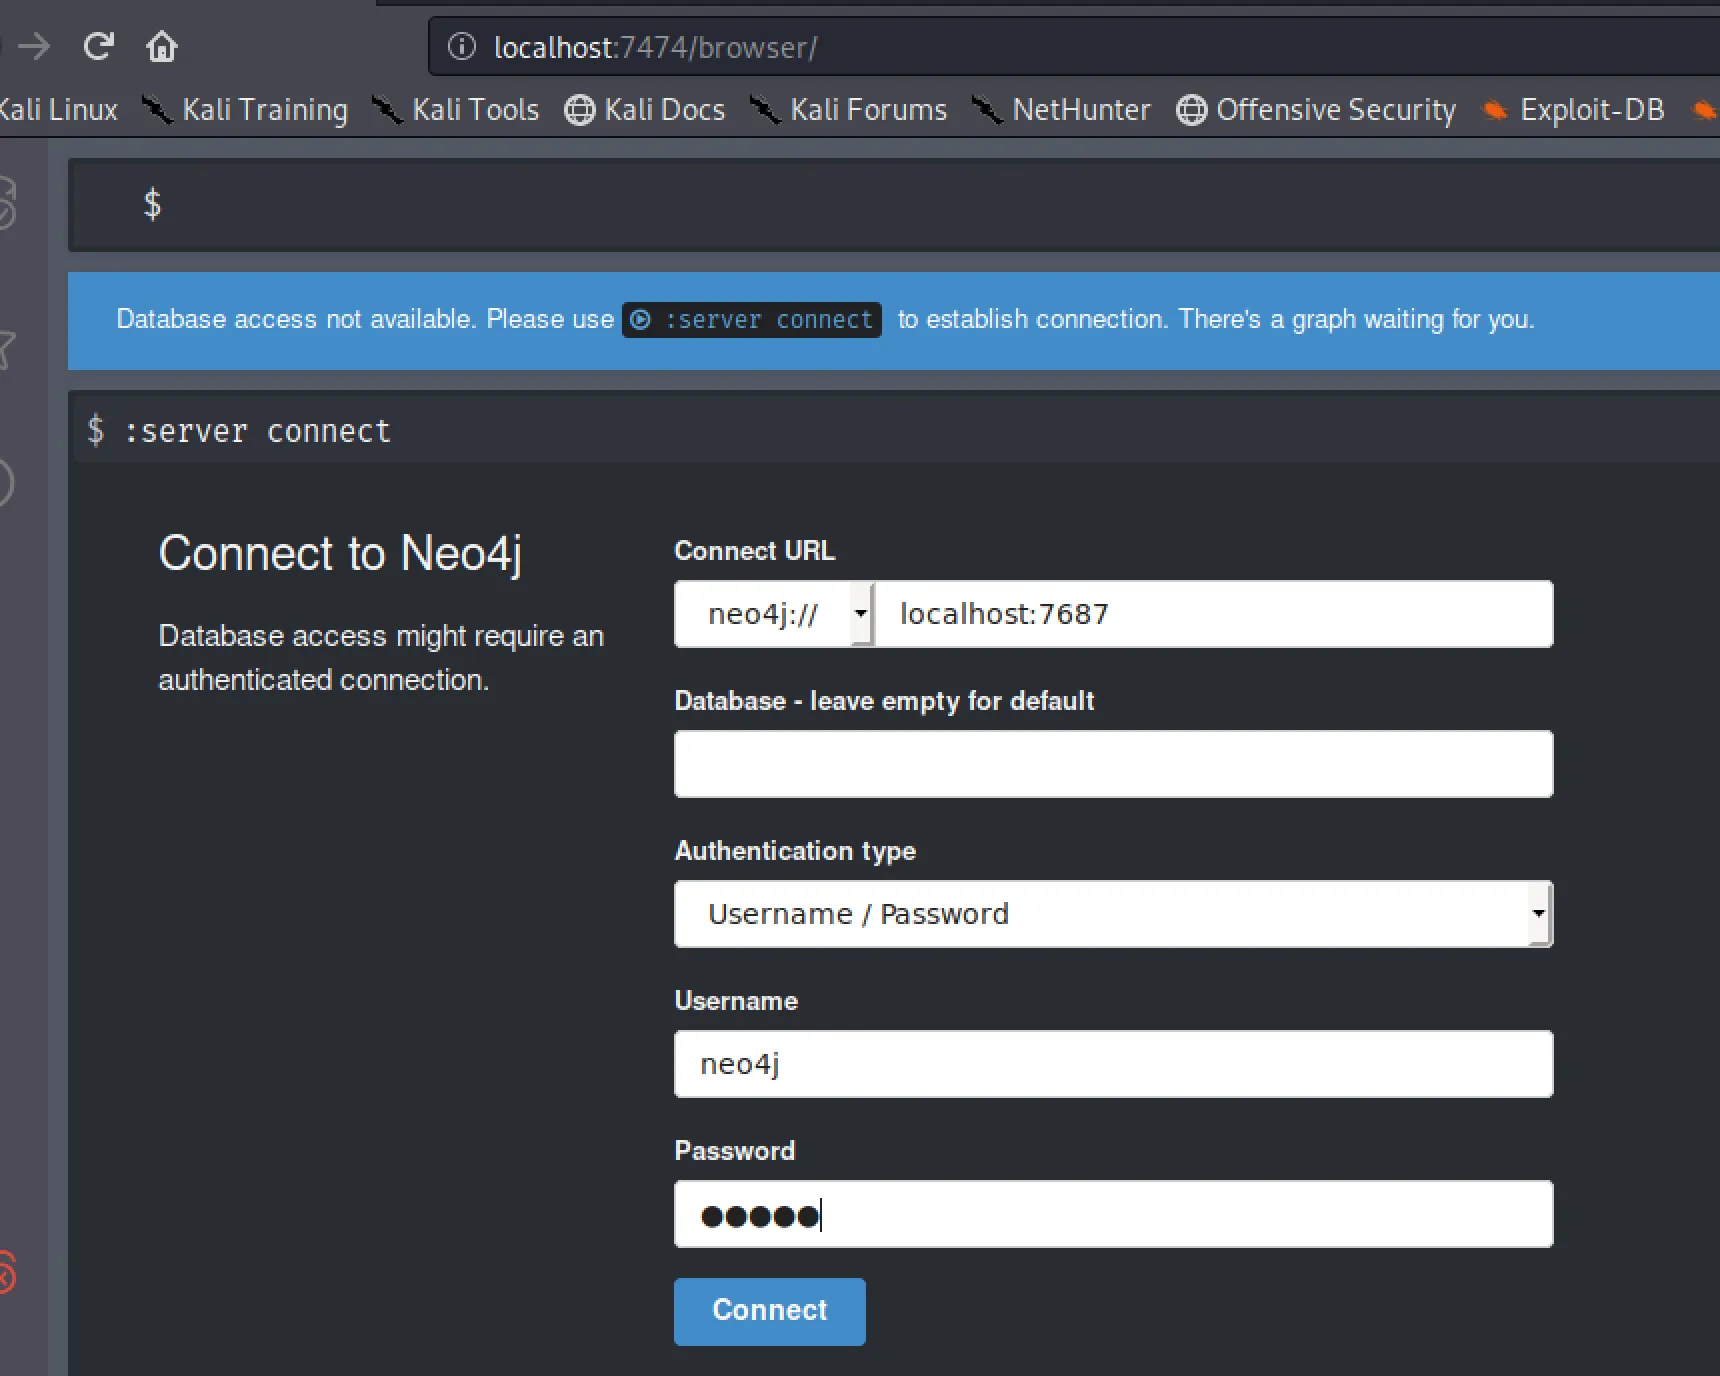Open the red connection status sidebar icon

tap(6, 1272)
